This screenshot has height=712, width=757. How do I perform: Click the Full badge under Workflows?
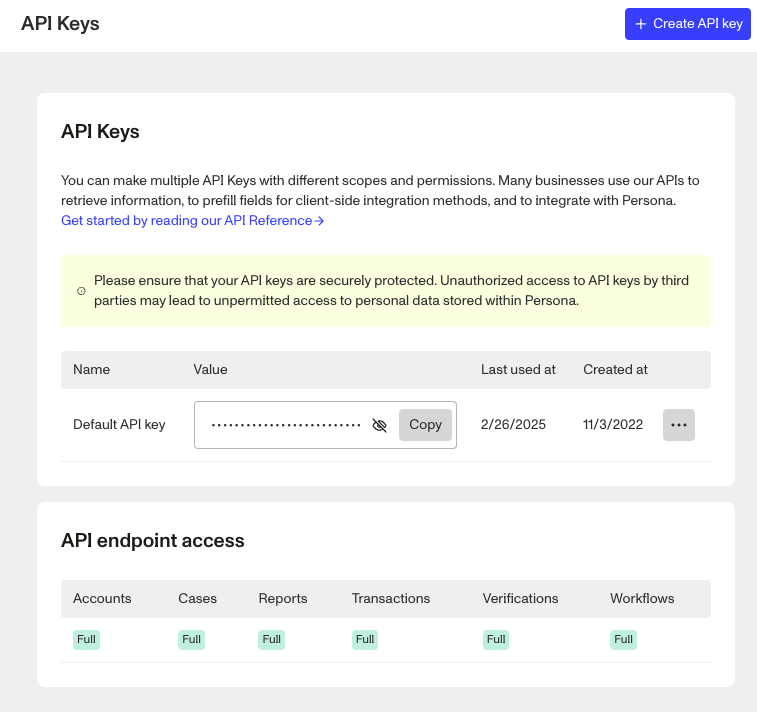point(623,640)
